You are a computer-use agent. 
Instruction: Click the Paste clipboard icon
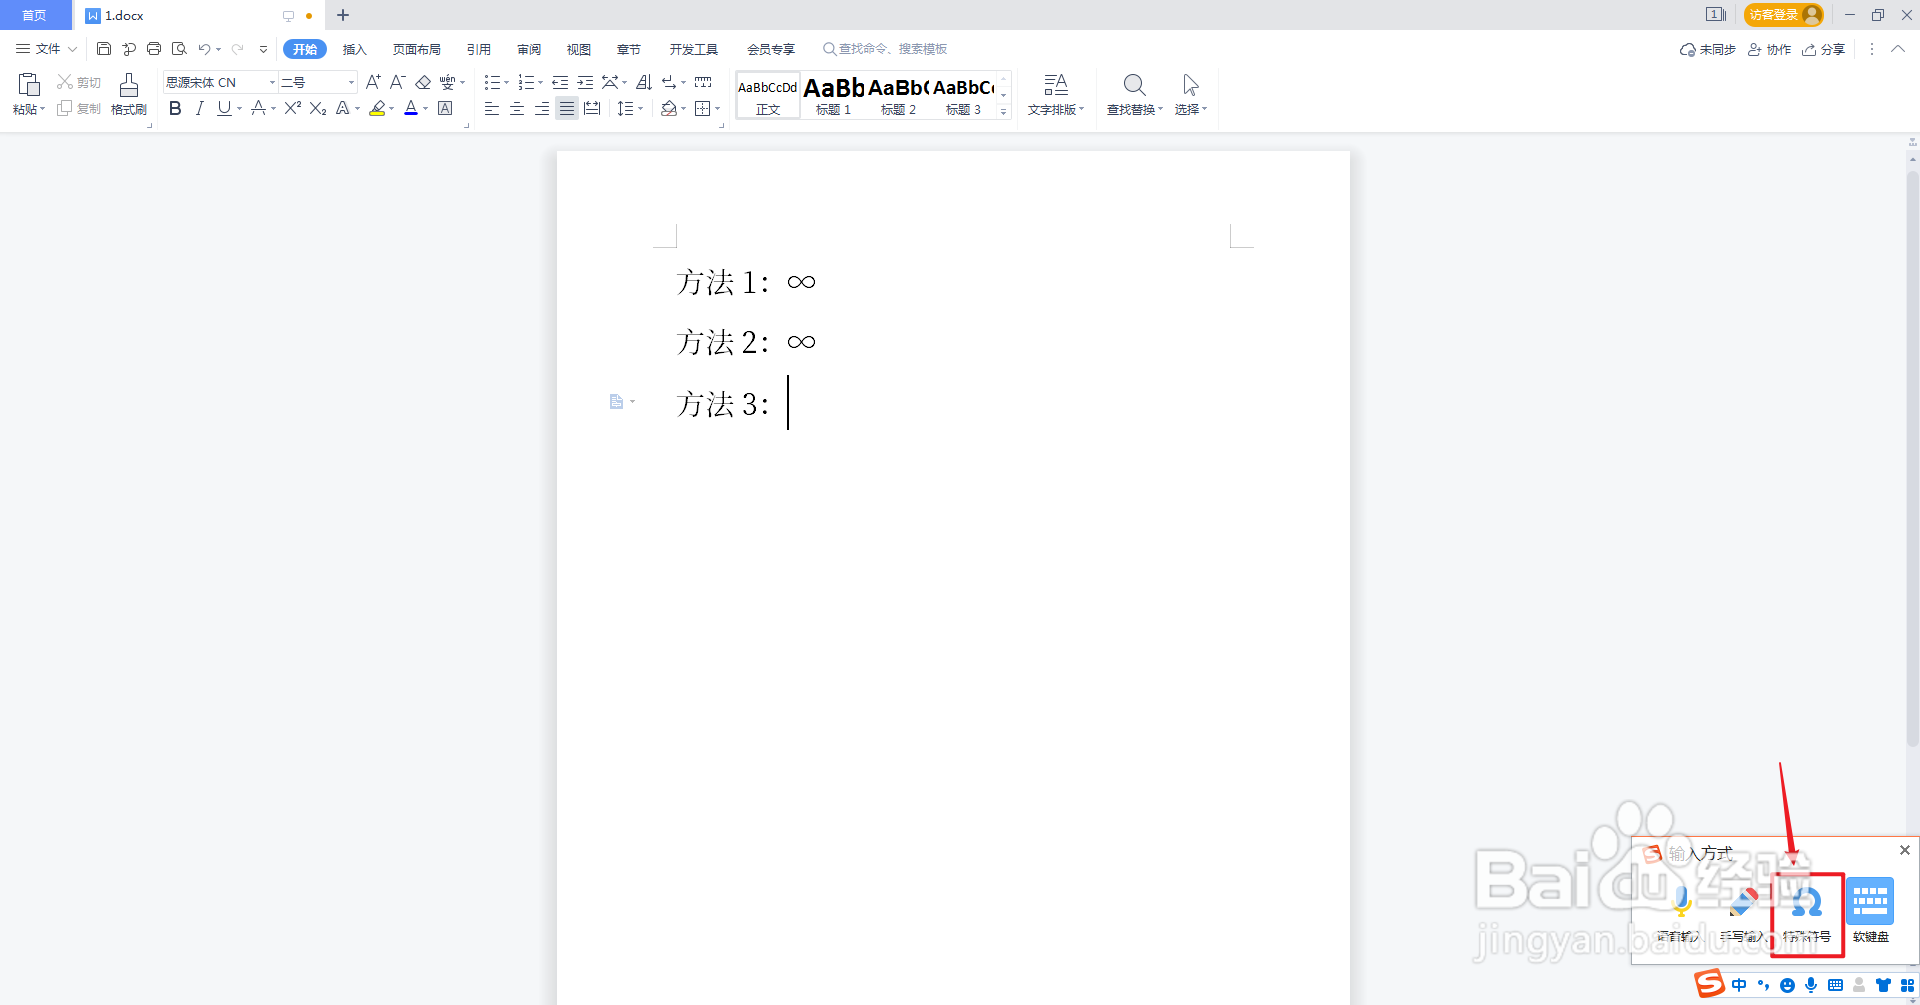click(x=29, y=85)
